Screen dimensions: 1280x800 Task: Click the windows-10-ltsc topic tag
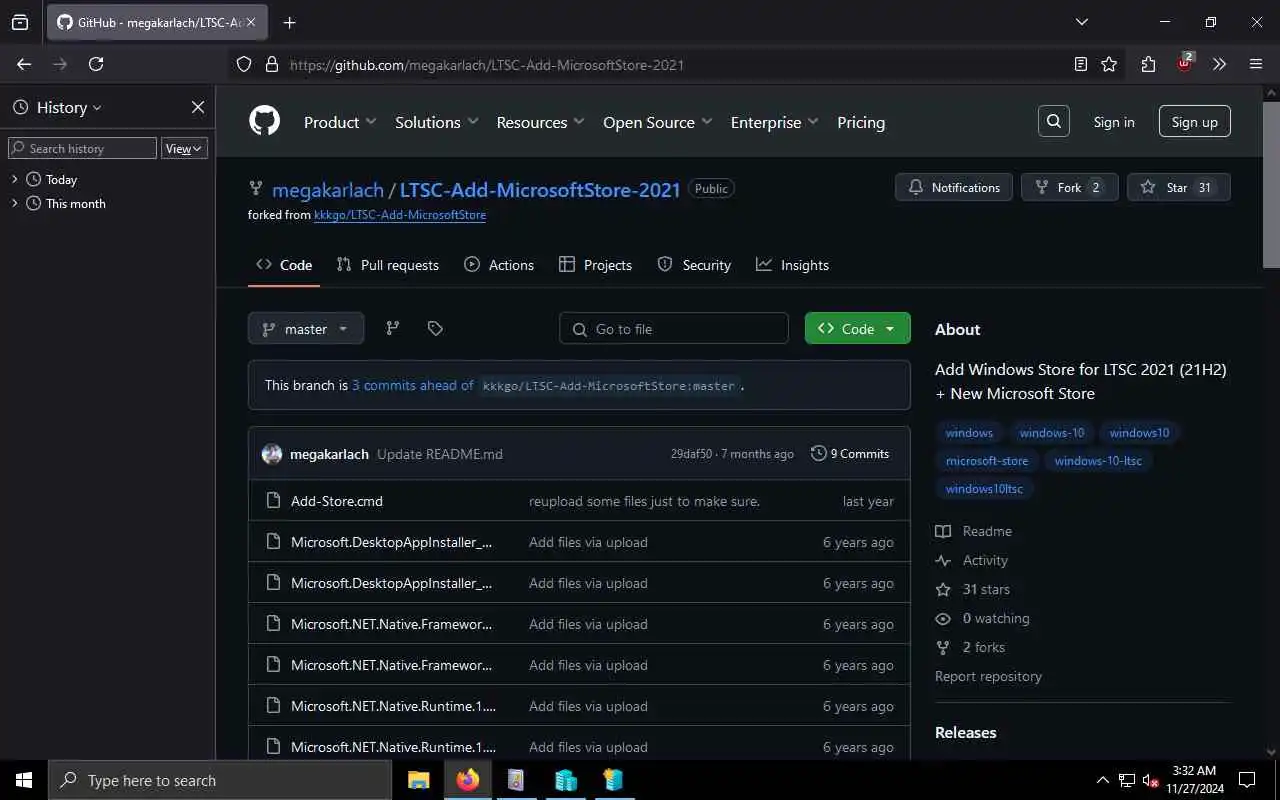pyautogui.click(x=1098, y=461)
